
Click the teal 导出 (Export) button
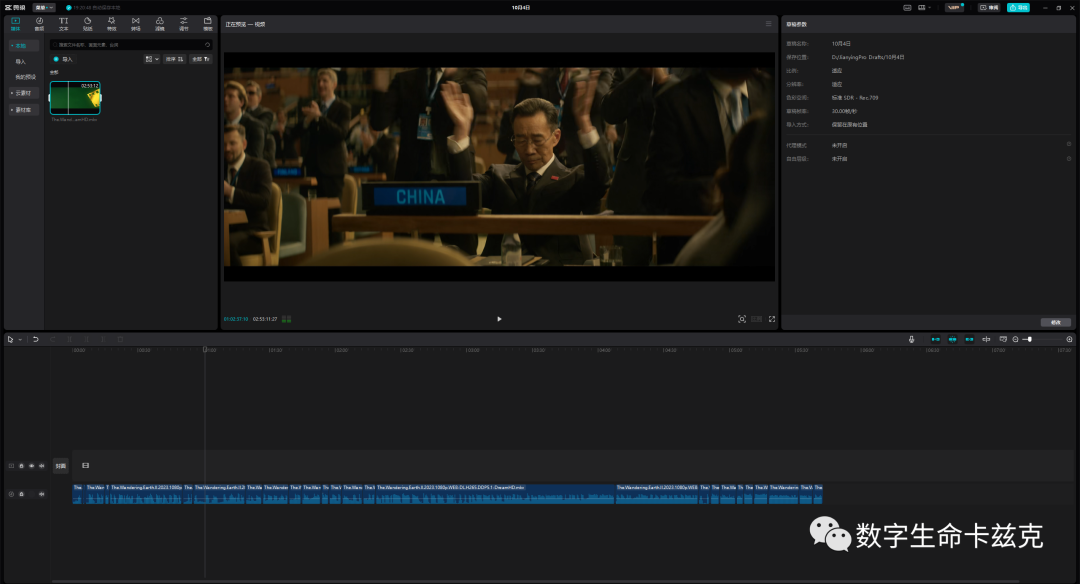tap(1018, 8)
